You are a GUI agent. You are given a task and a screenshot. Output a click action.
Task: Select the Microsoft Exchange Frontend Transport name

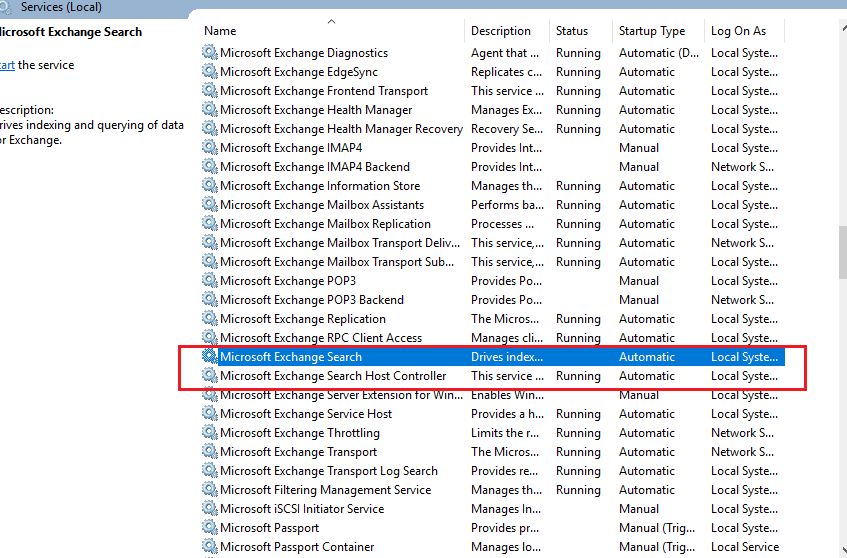(x=324, y=91)
